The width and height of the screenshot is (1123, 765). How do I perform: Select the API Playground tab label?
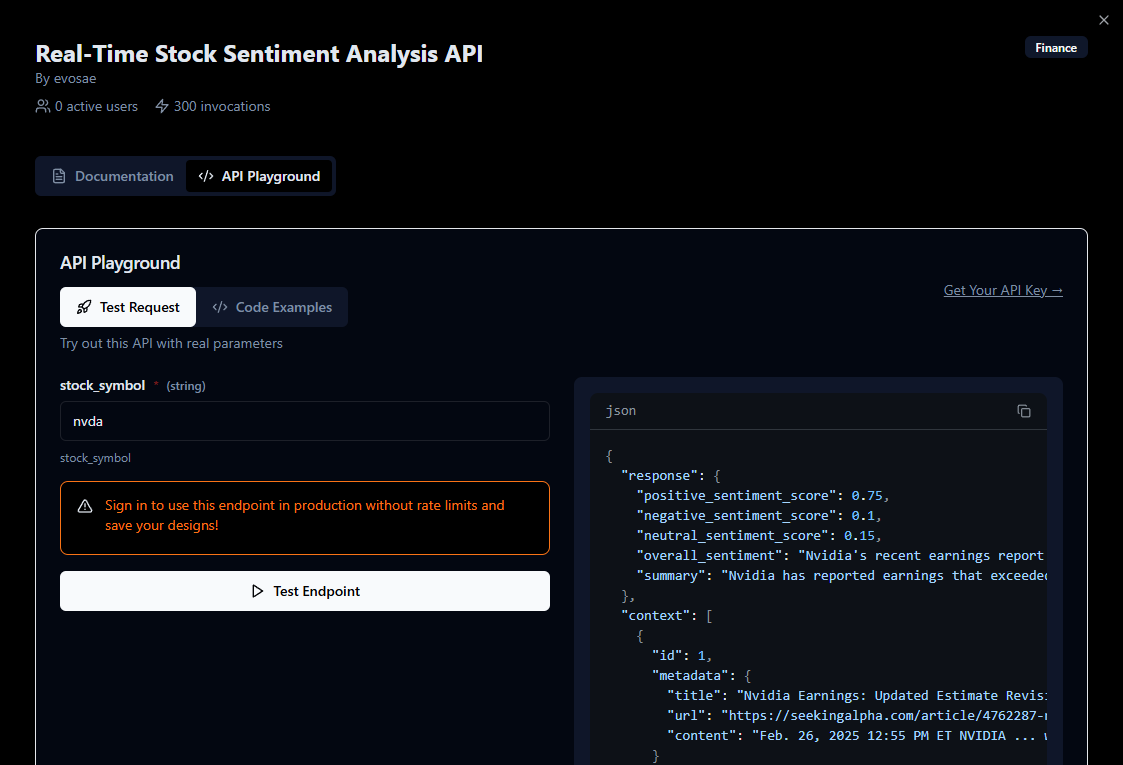[x=270, y=176]
